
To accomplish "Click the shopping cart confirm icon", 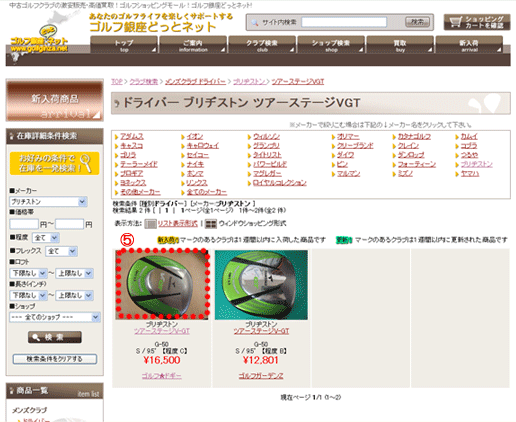I will point(477,22).
